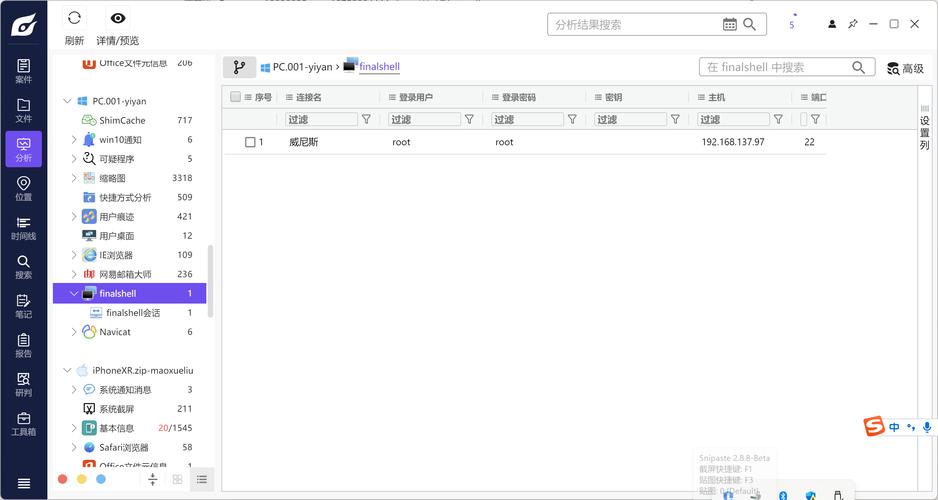Select finalshell会话 in the tree
Image resolution: width=938 pixels, height=500 pixels.
pyautogui.click(x=133, y=313)
